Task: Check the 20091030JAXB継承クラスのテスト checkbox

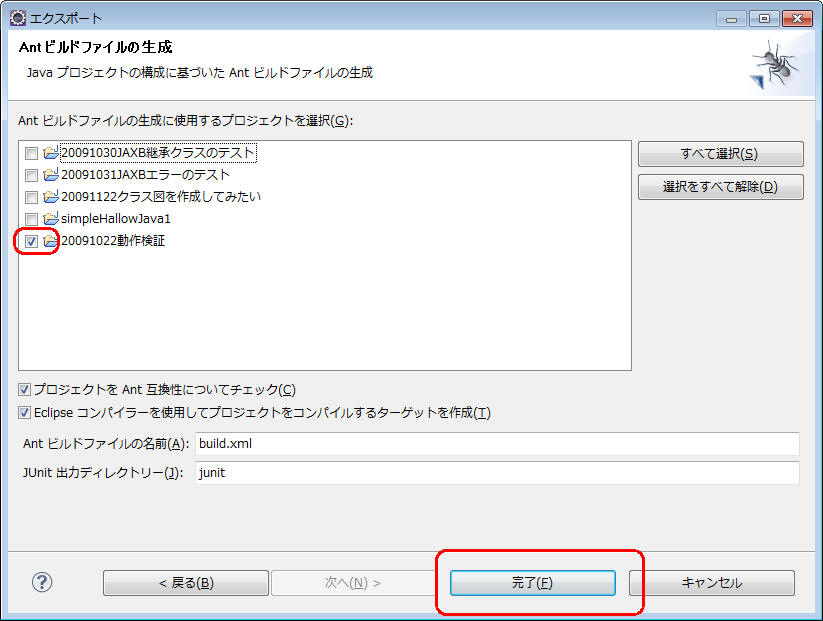Action: [x=31, y=154]
